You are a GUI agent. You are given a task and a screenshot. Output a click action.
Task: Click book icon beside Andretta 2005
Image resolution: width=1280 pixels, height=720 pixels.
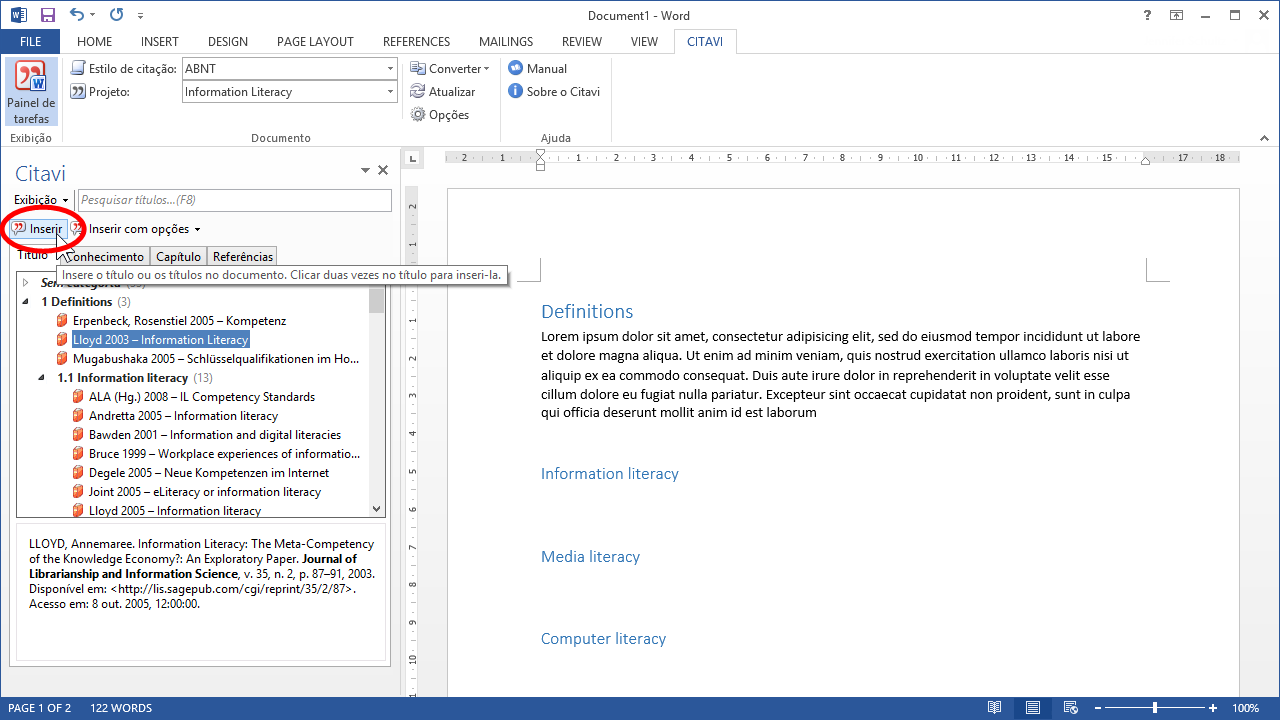pyautogui.click(x=78, y=416)
